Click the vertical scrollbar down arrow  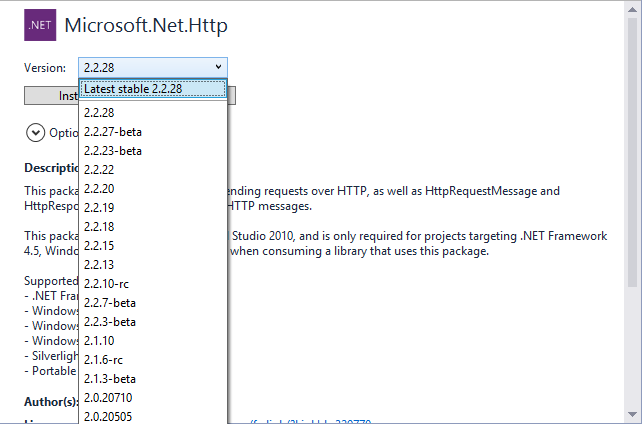(x=632, y=414)
